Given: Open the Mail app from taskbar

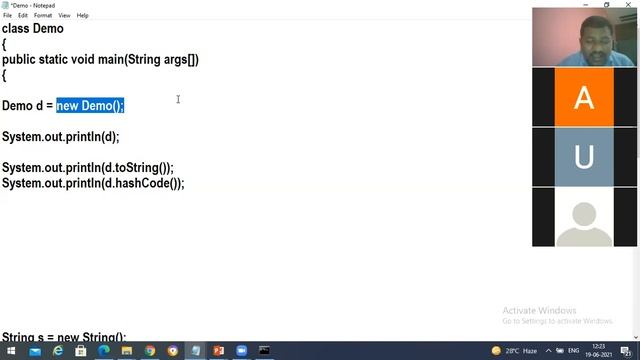Looking at the screenshot, I should coord(35,351).
